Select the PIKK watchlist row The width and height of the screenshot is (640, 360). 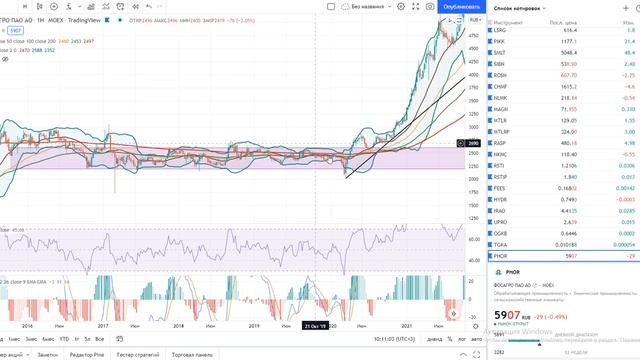[x=563, y=42]
